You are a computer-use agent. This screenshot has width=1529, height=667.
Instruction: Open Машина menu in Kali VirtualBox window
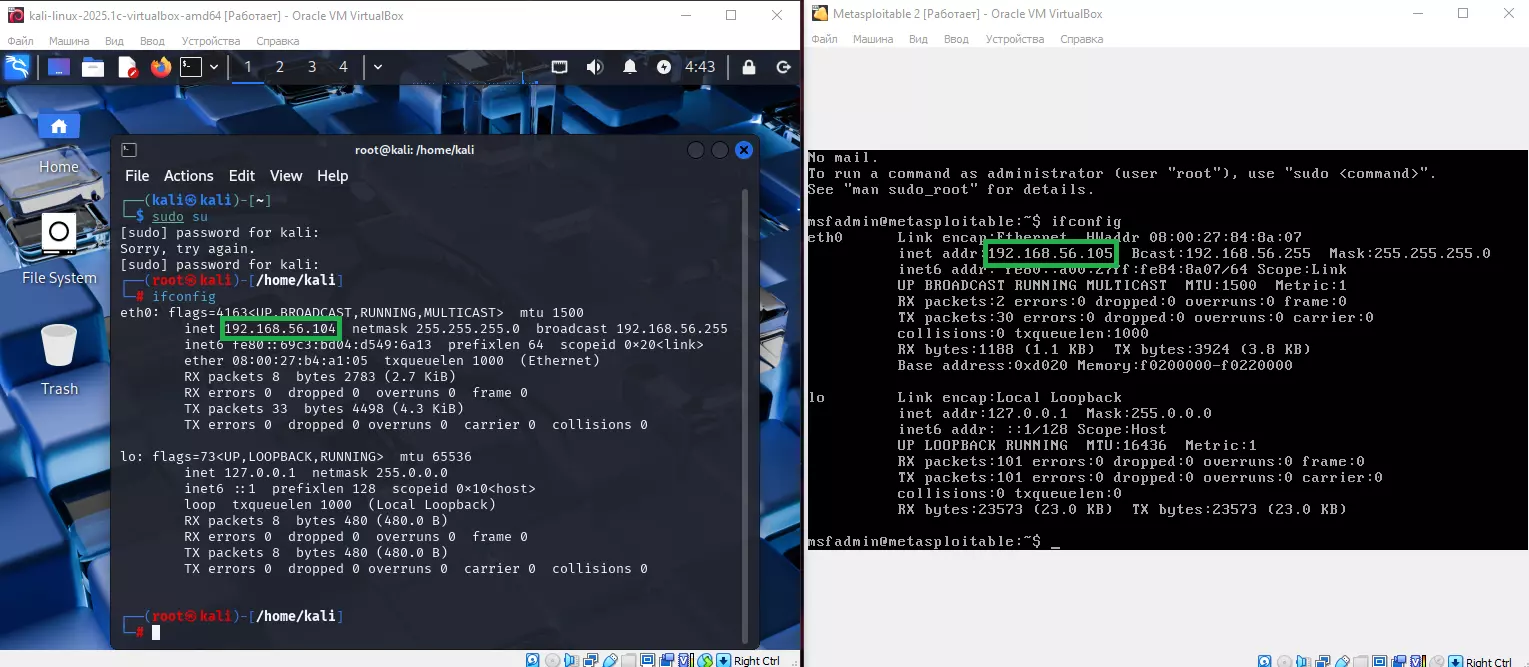67,41
